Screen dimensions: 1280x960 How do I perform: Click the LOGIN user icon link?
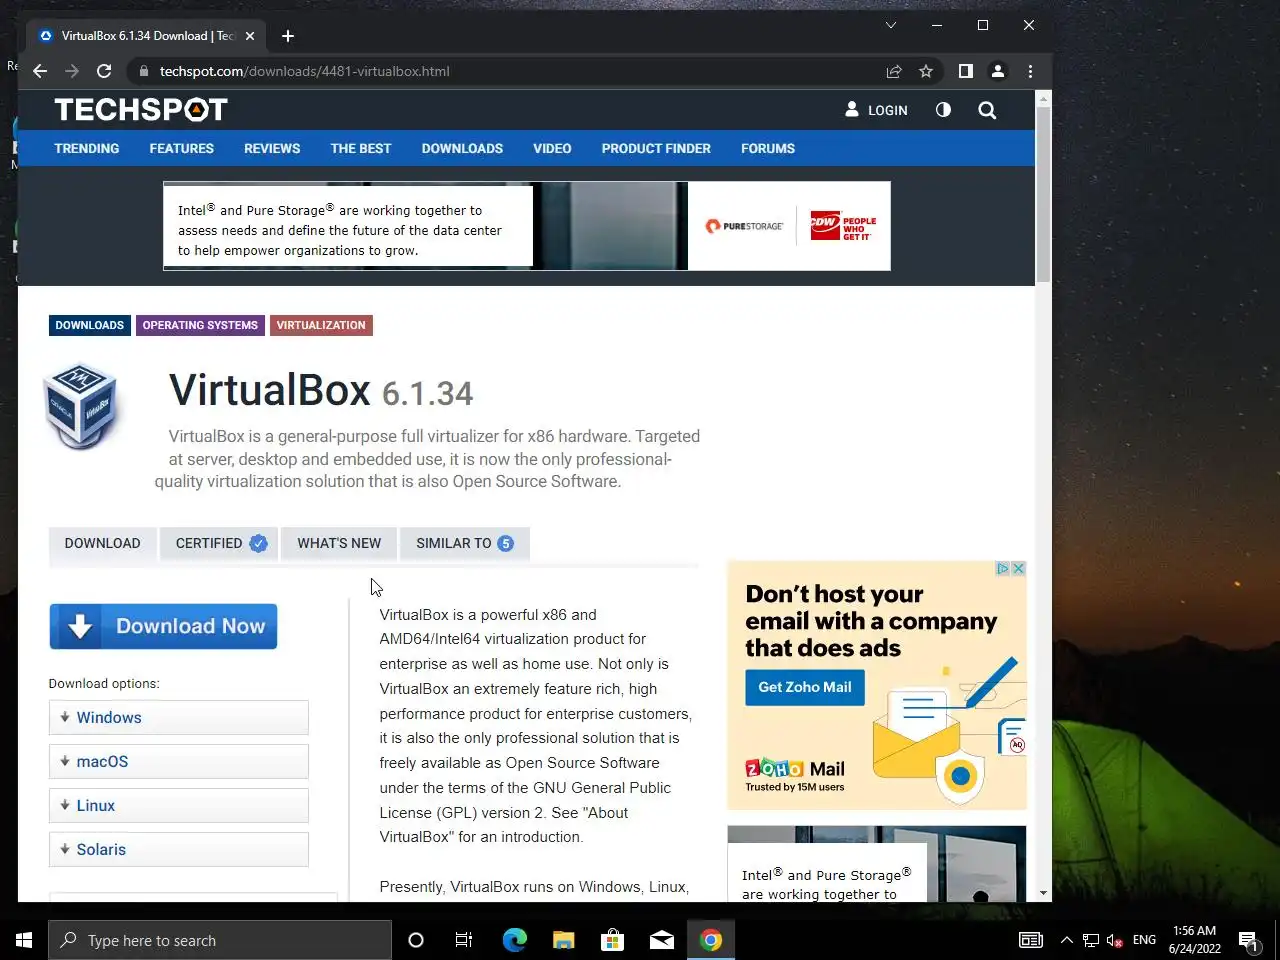[876, 110]
